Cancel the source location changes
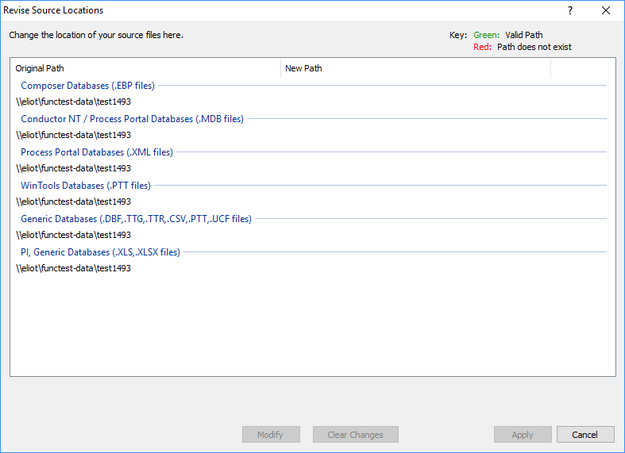The height and width of the screenshot is (453, 625). point(585,435)
